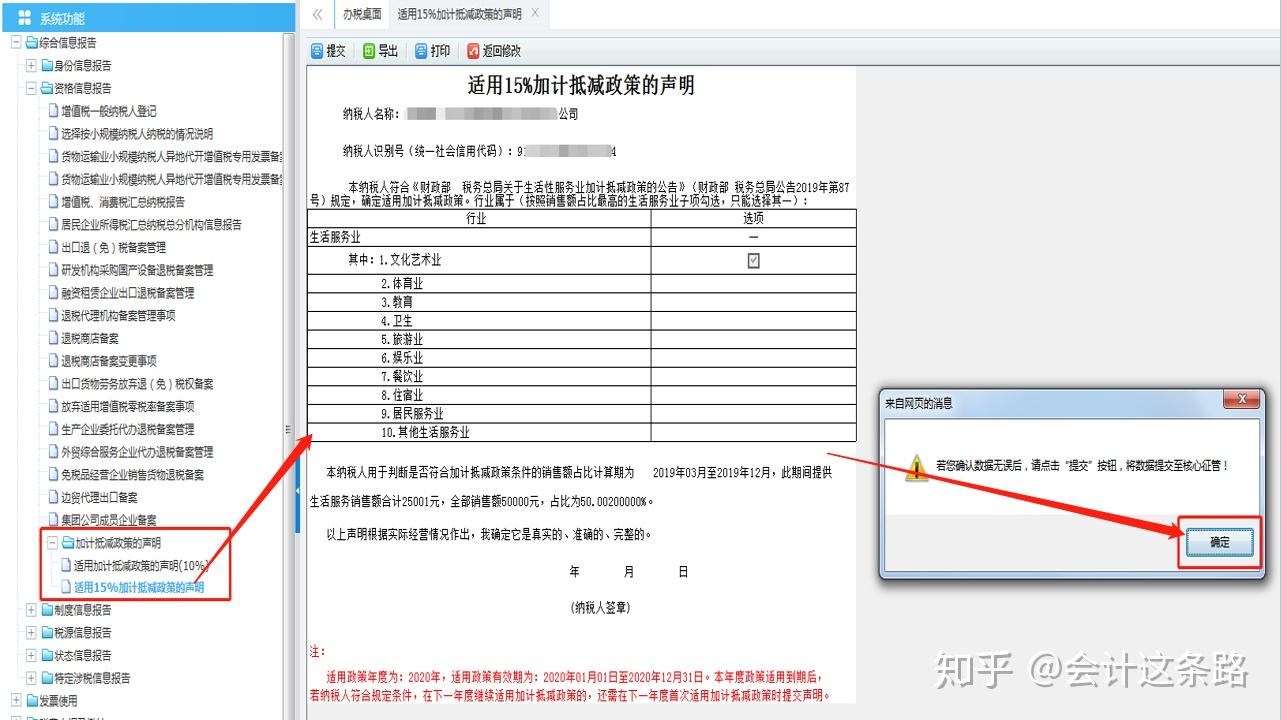Open 居民企业所得税汇总纳税总分机构信息报告

(x=151, y=224)
